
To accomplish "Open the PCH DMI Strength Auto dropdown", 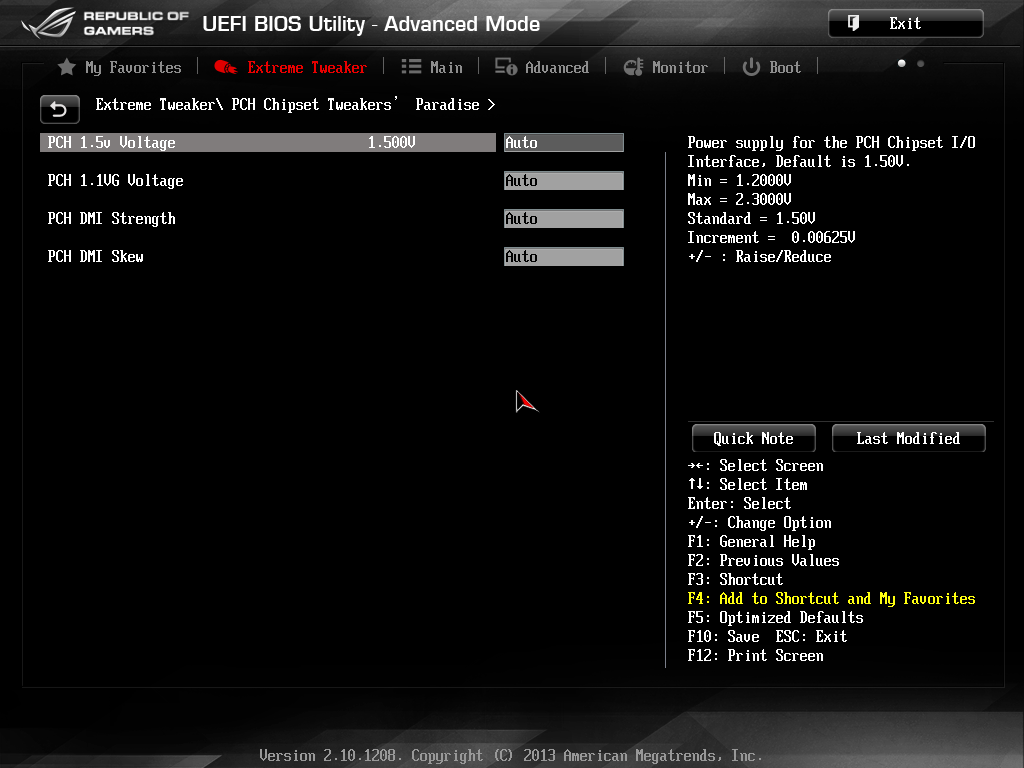I will (x=564, y=218).
